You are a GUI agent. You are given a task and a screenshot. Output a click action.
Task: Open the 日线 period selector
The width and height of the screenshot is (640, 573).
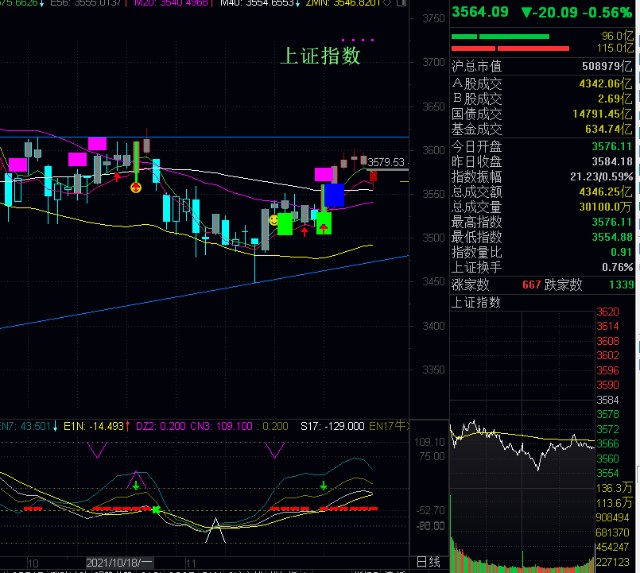[x=428, y=562]
